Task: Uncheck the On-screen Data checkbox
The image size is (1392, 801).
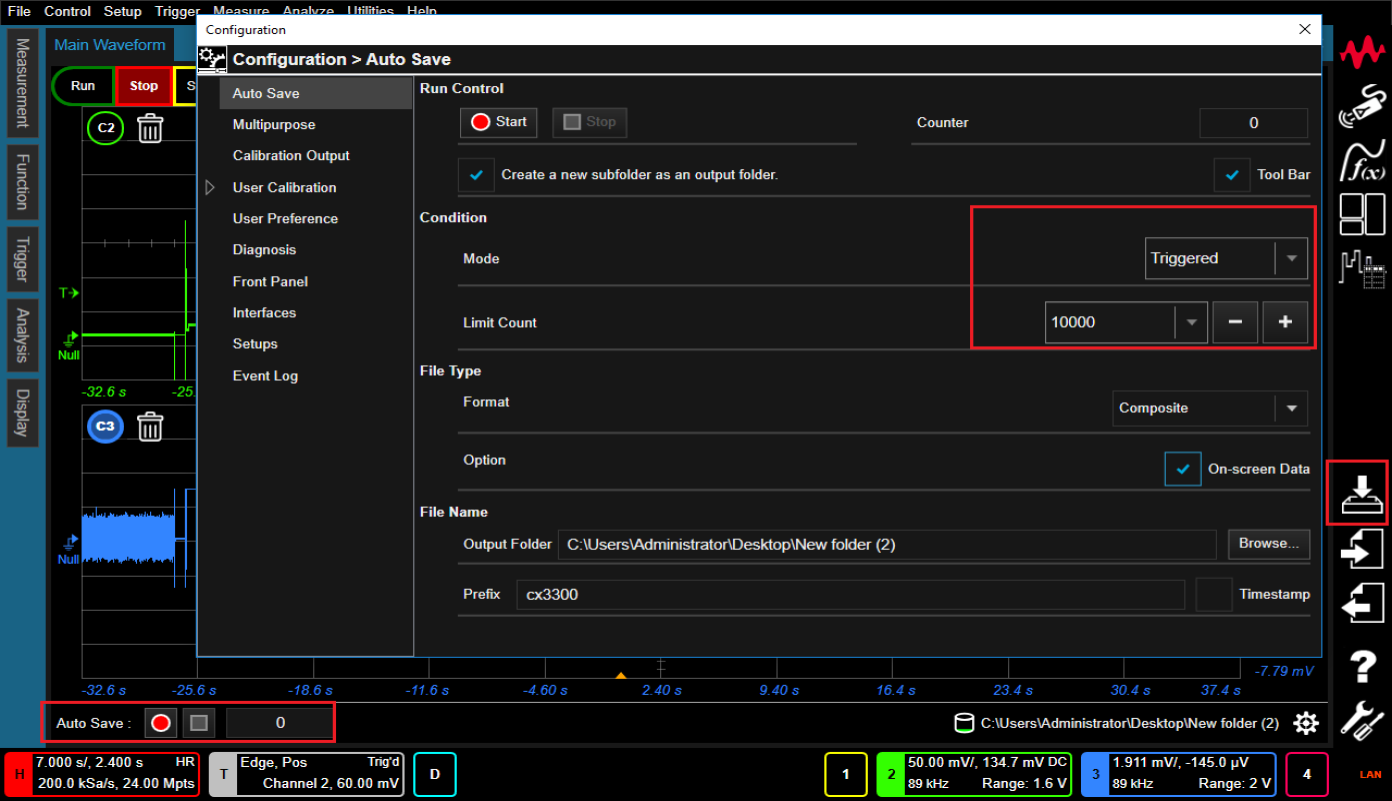Action: [x=1183, y=468]
